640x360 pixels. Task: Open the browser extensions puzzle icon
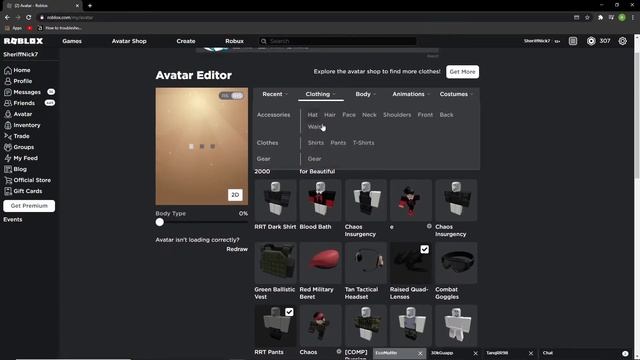point(600,18)
